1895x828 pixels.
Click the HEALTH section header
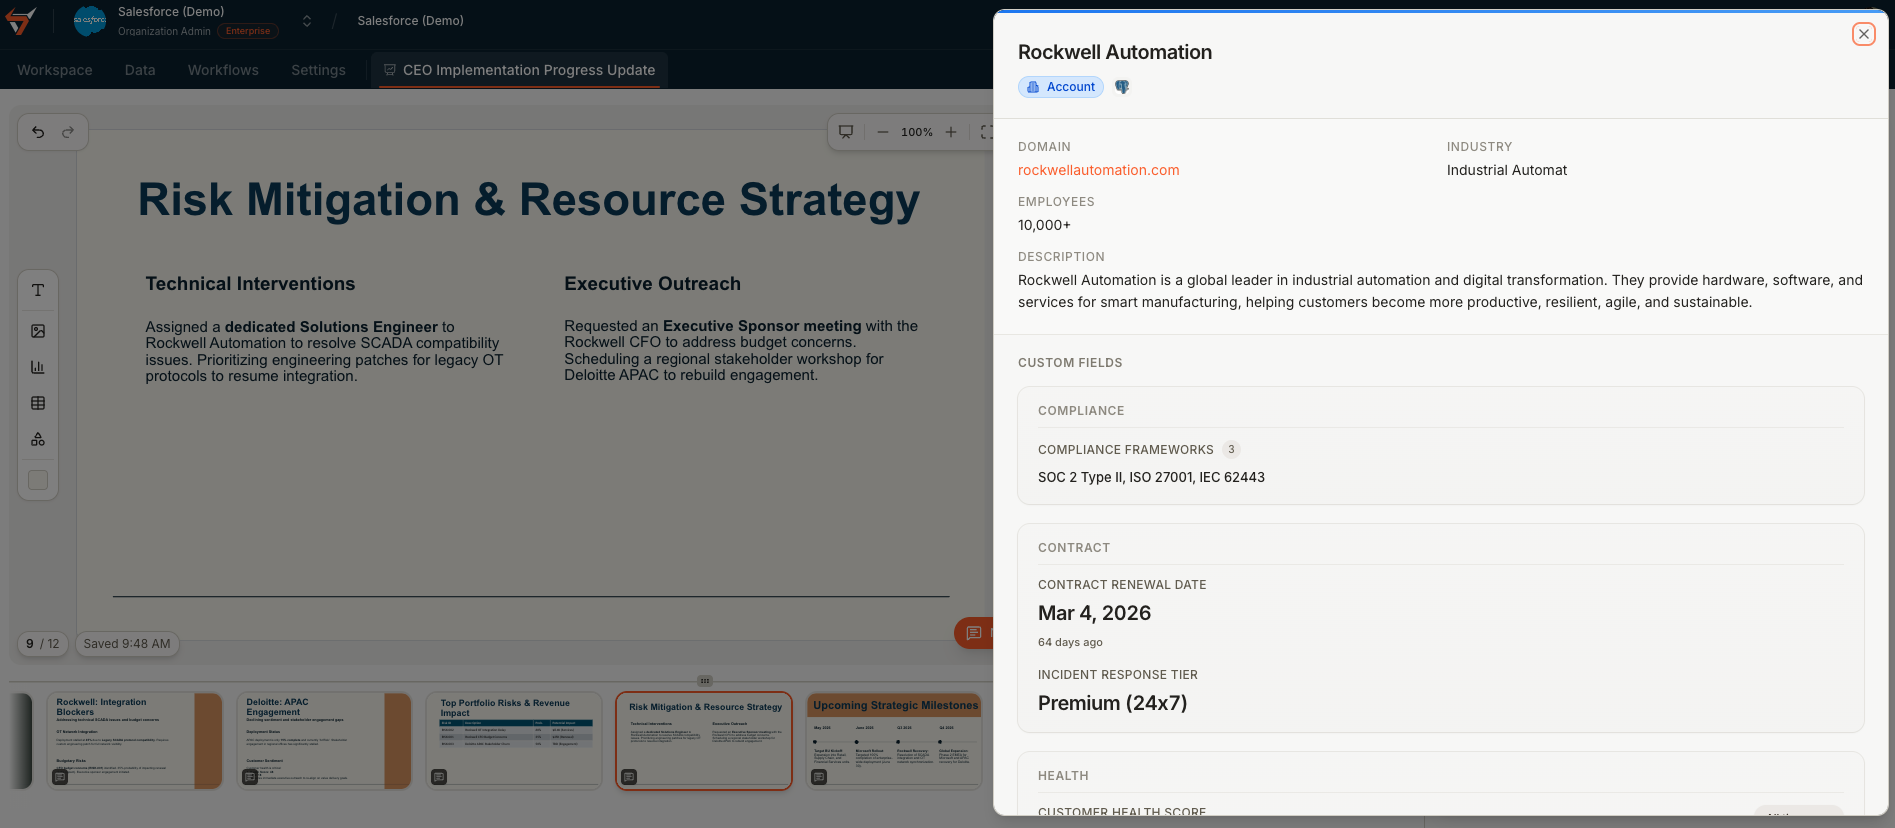1063,776
